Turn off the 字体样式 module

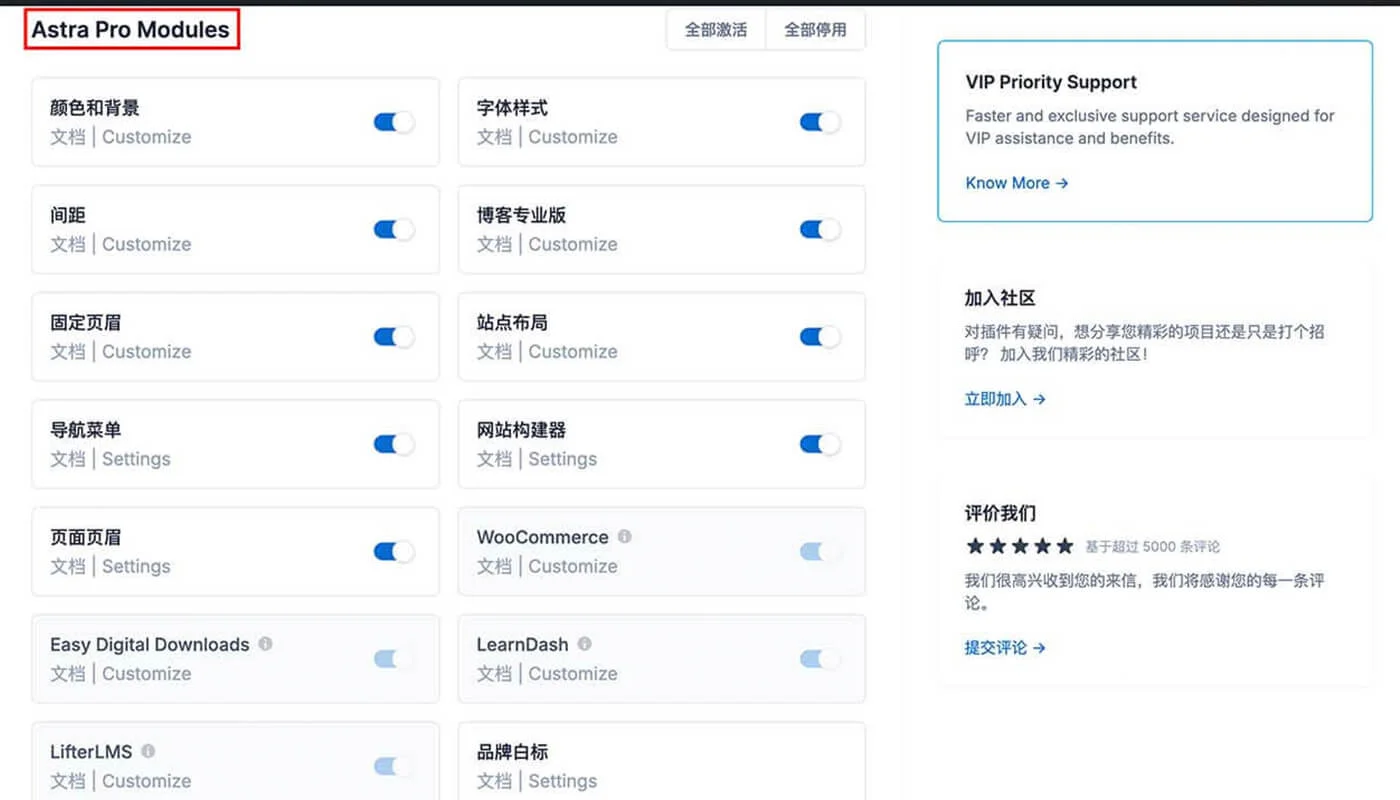[x=819, y=121]
